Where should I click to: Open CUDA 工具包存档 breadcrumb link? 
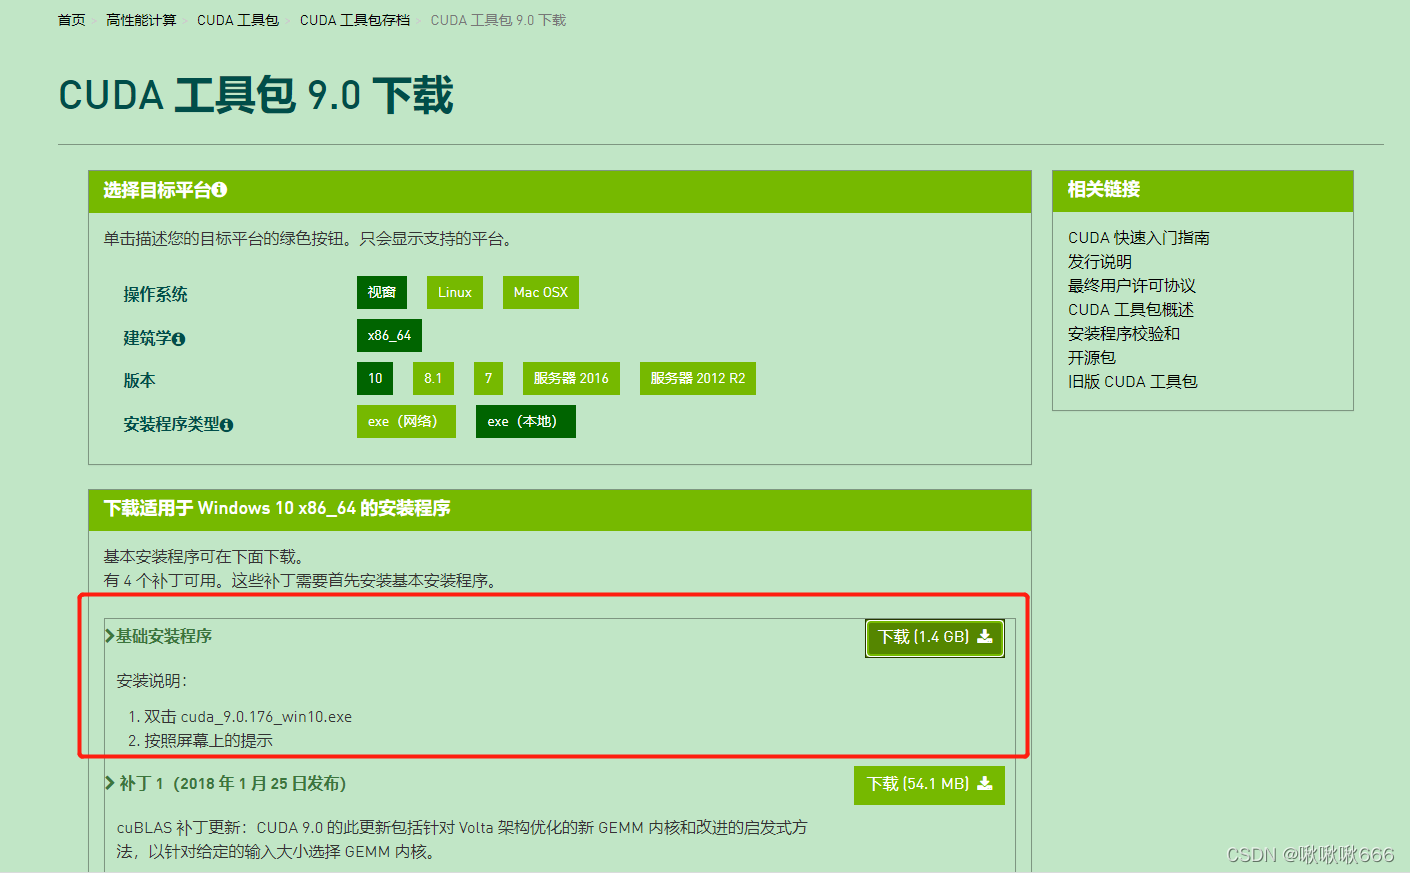click(355, 20)
